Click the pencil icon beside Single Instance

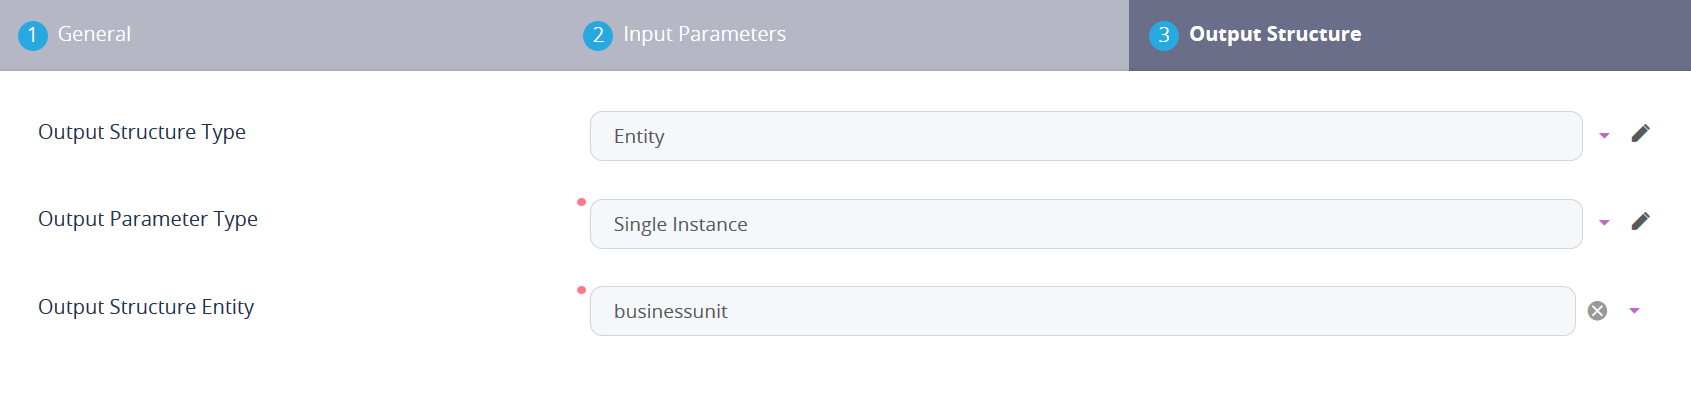(x=1640, y=221)
